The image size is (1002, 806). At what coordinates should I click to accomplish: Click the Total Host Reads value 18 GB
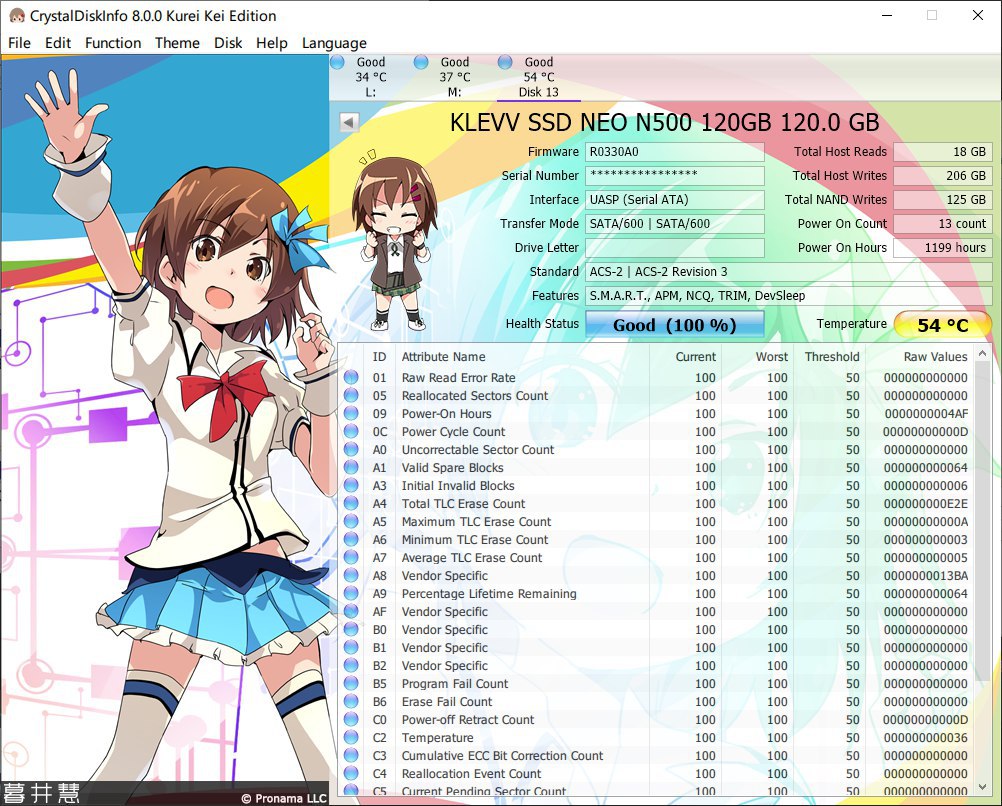click(x=943, y=152)
